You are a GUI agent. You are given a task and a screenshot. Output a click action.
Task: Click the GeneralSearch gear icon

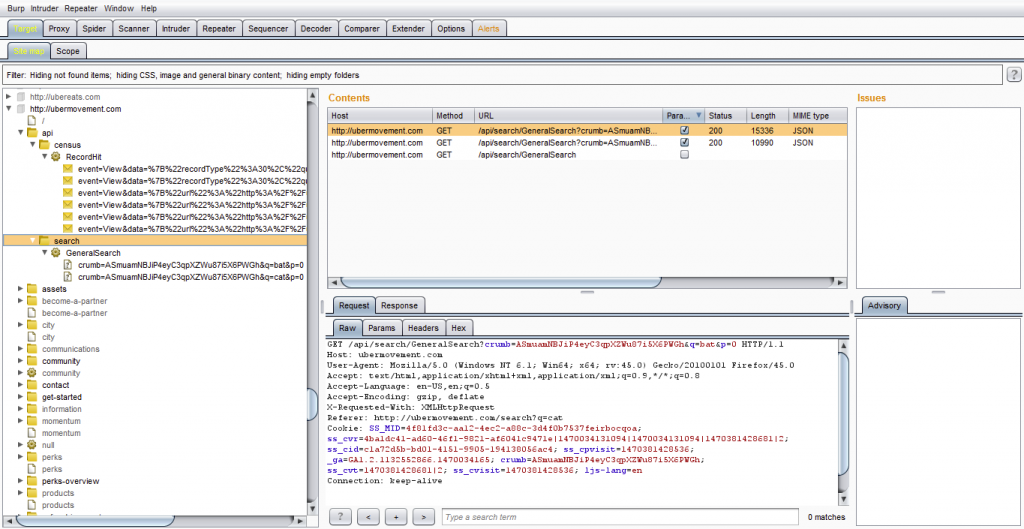(x=56, y=253)
